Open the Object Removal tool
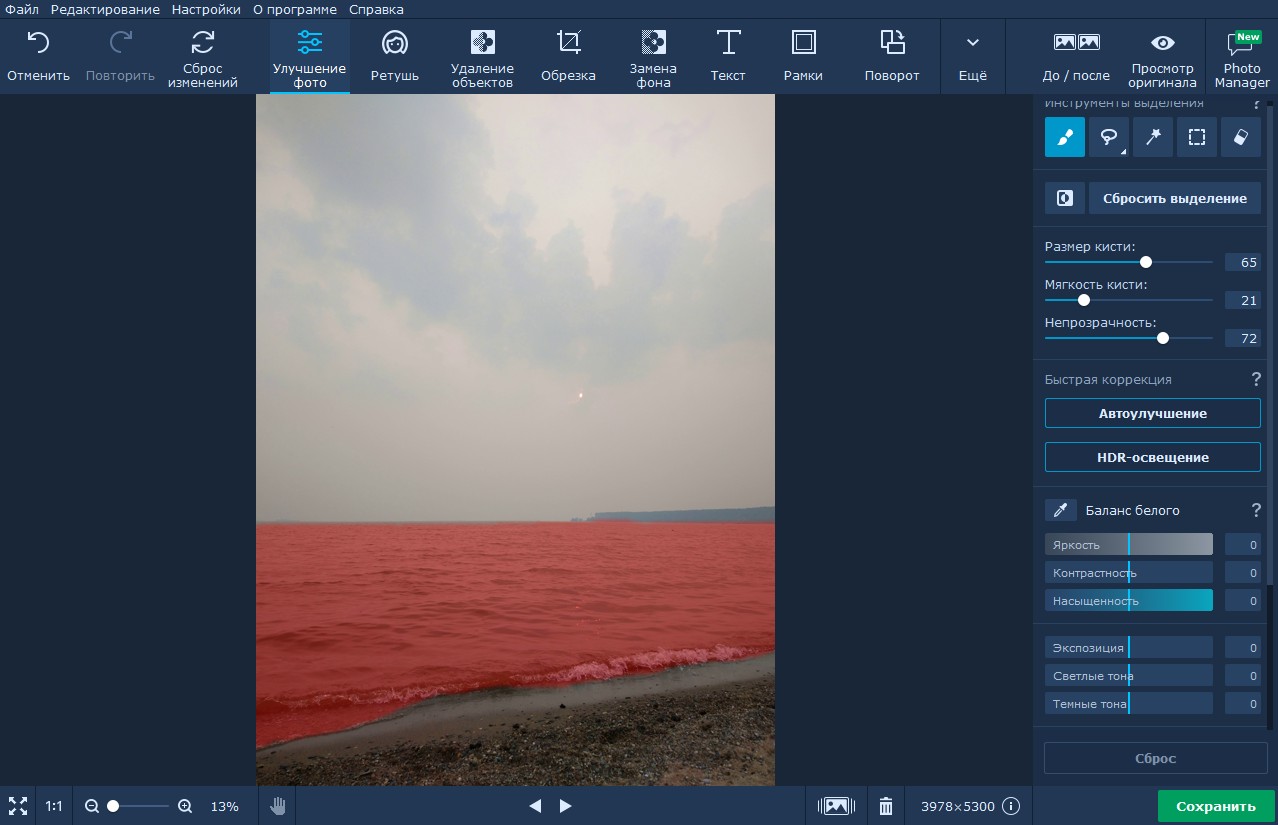Screen dimensions: 1278x825 pos(482,57)
